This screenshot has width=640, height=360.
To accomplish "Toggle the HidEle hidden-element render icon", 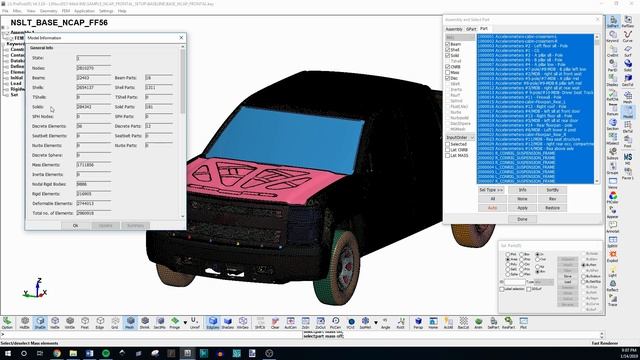I will [x=25, y=322].
